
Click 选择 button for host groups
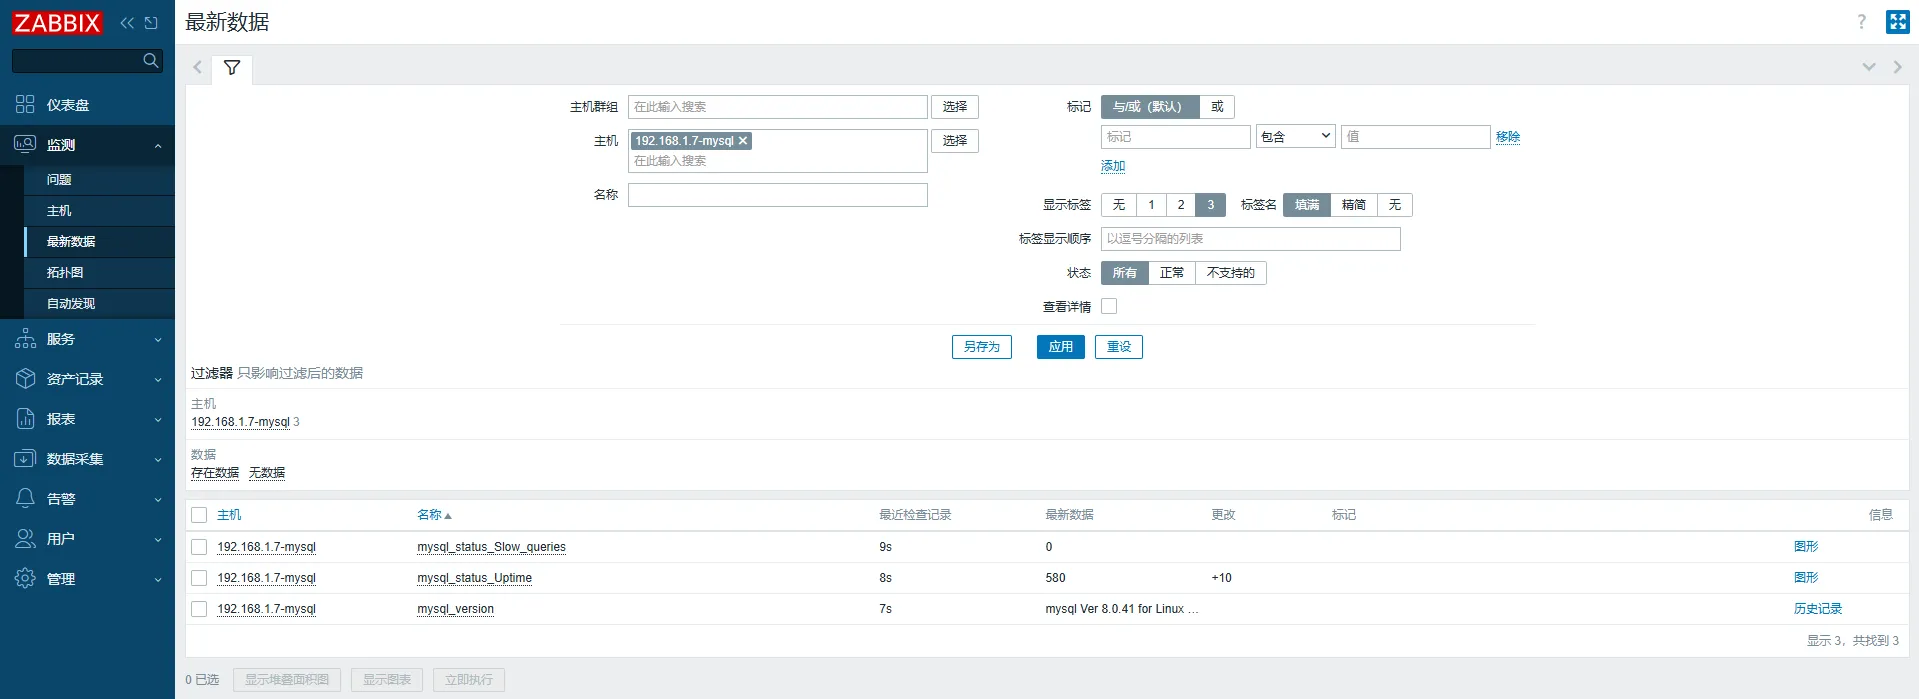(955, 107)
